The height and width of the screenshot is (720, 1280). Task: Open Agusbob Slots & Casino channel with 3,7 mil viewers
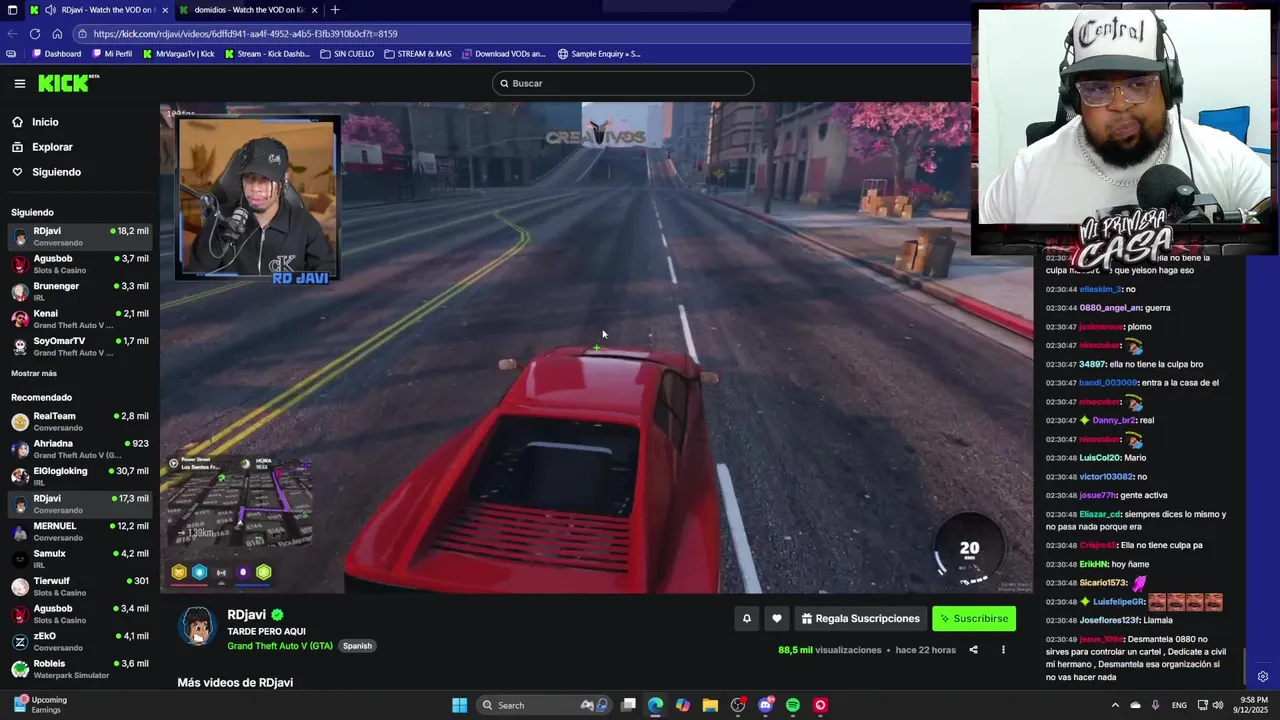(80, 264)
